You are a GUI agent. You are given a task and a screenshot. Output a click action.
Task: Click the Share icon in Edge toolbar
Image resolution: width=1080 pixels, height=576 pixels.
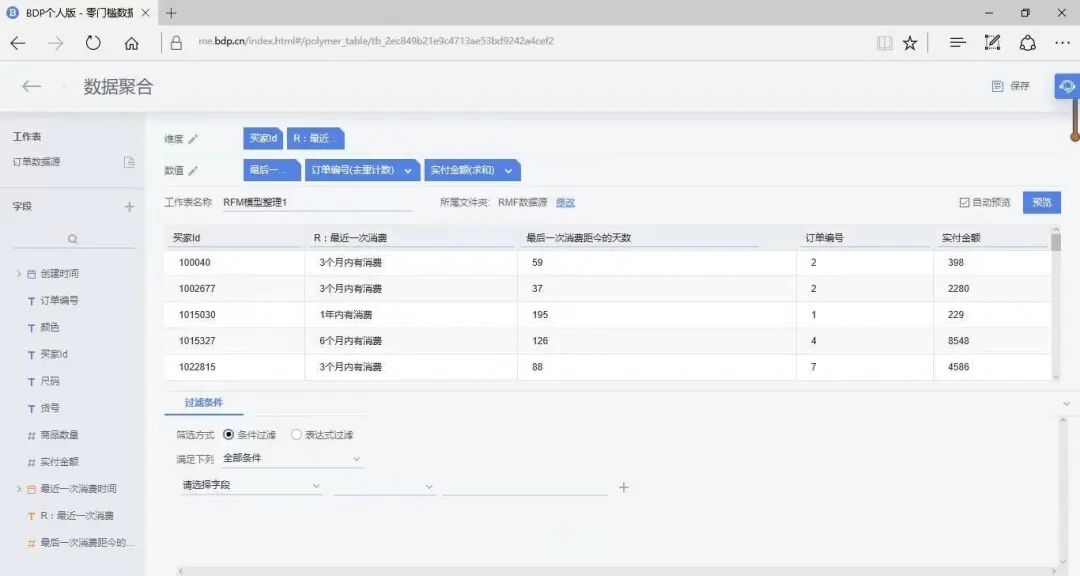1026,42
